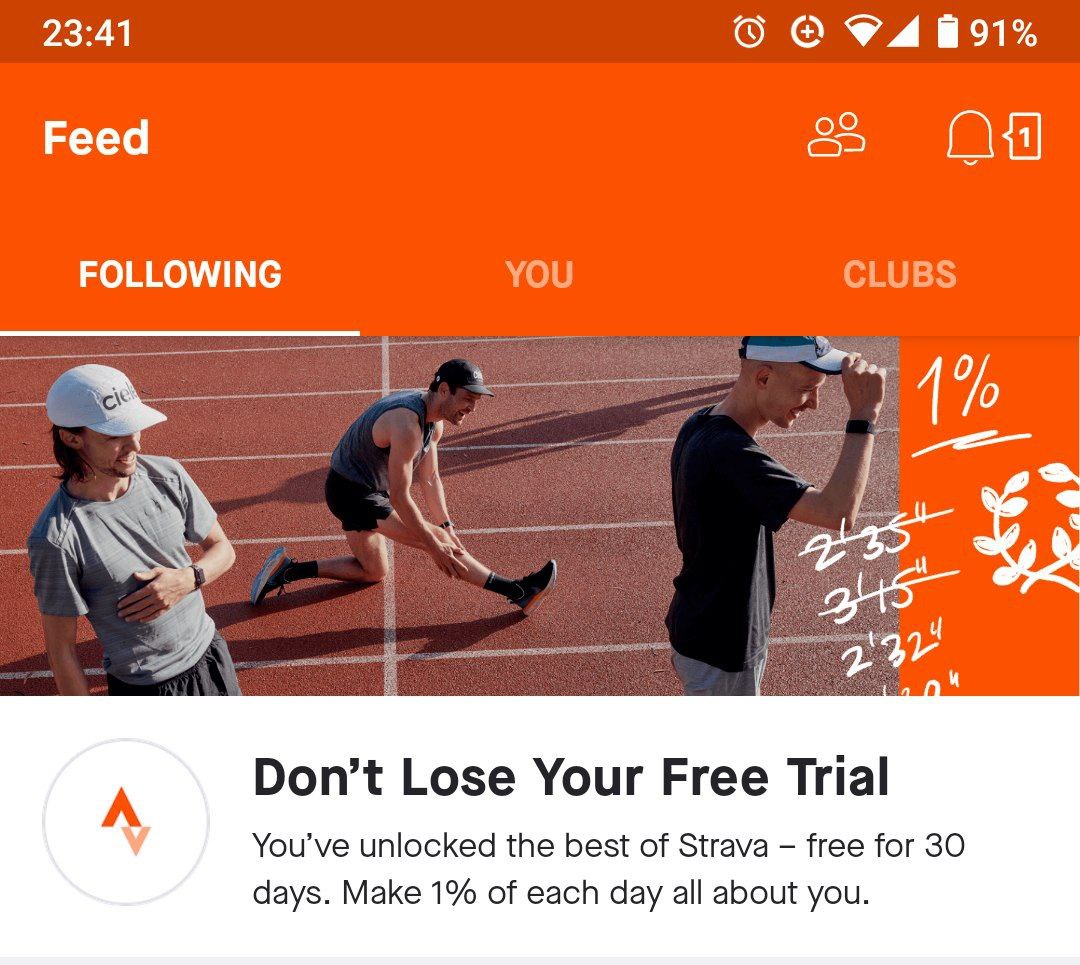Viewport: 1080px width, 965px height.
Task: Tap the 91% battery percentage text
Action: [1003, 33]
